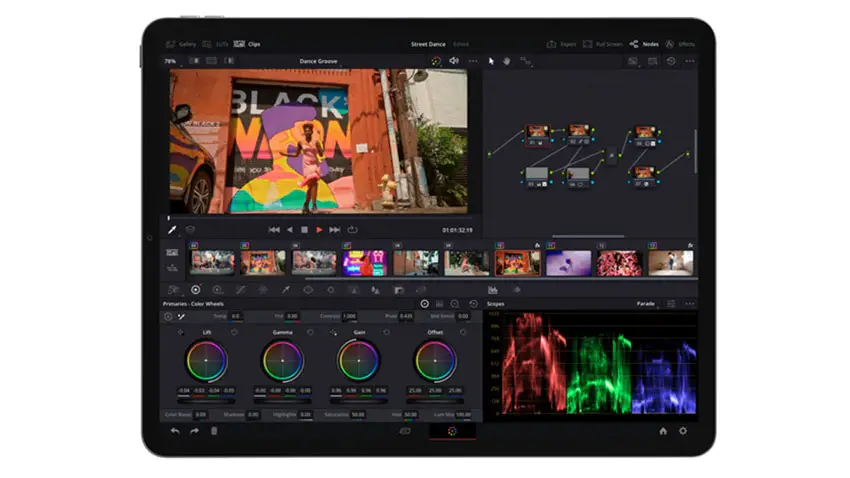
Task: Click the Saturation value field
Action: [358, 415]
